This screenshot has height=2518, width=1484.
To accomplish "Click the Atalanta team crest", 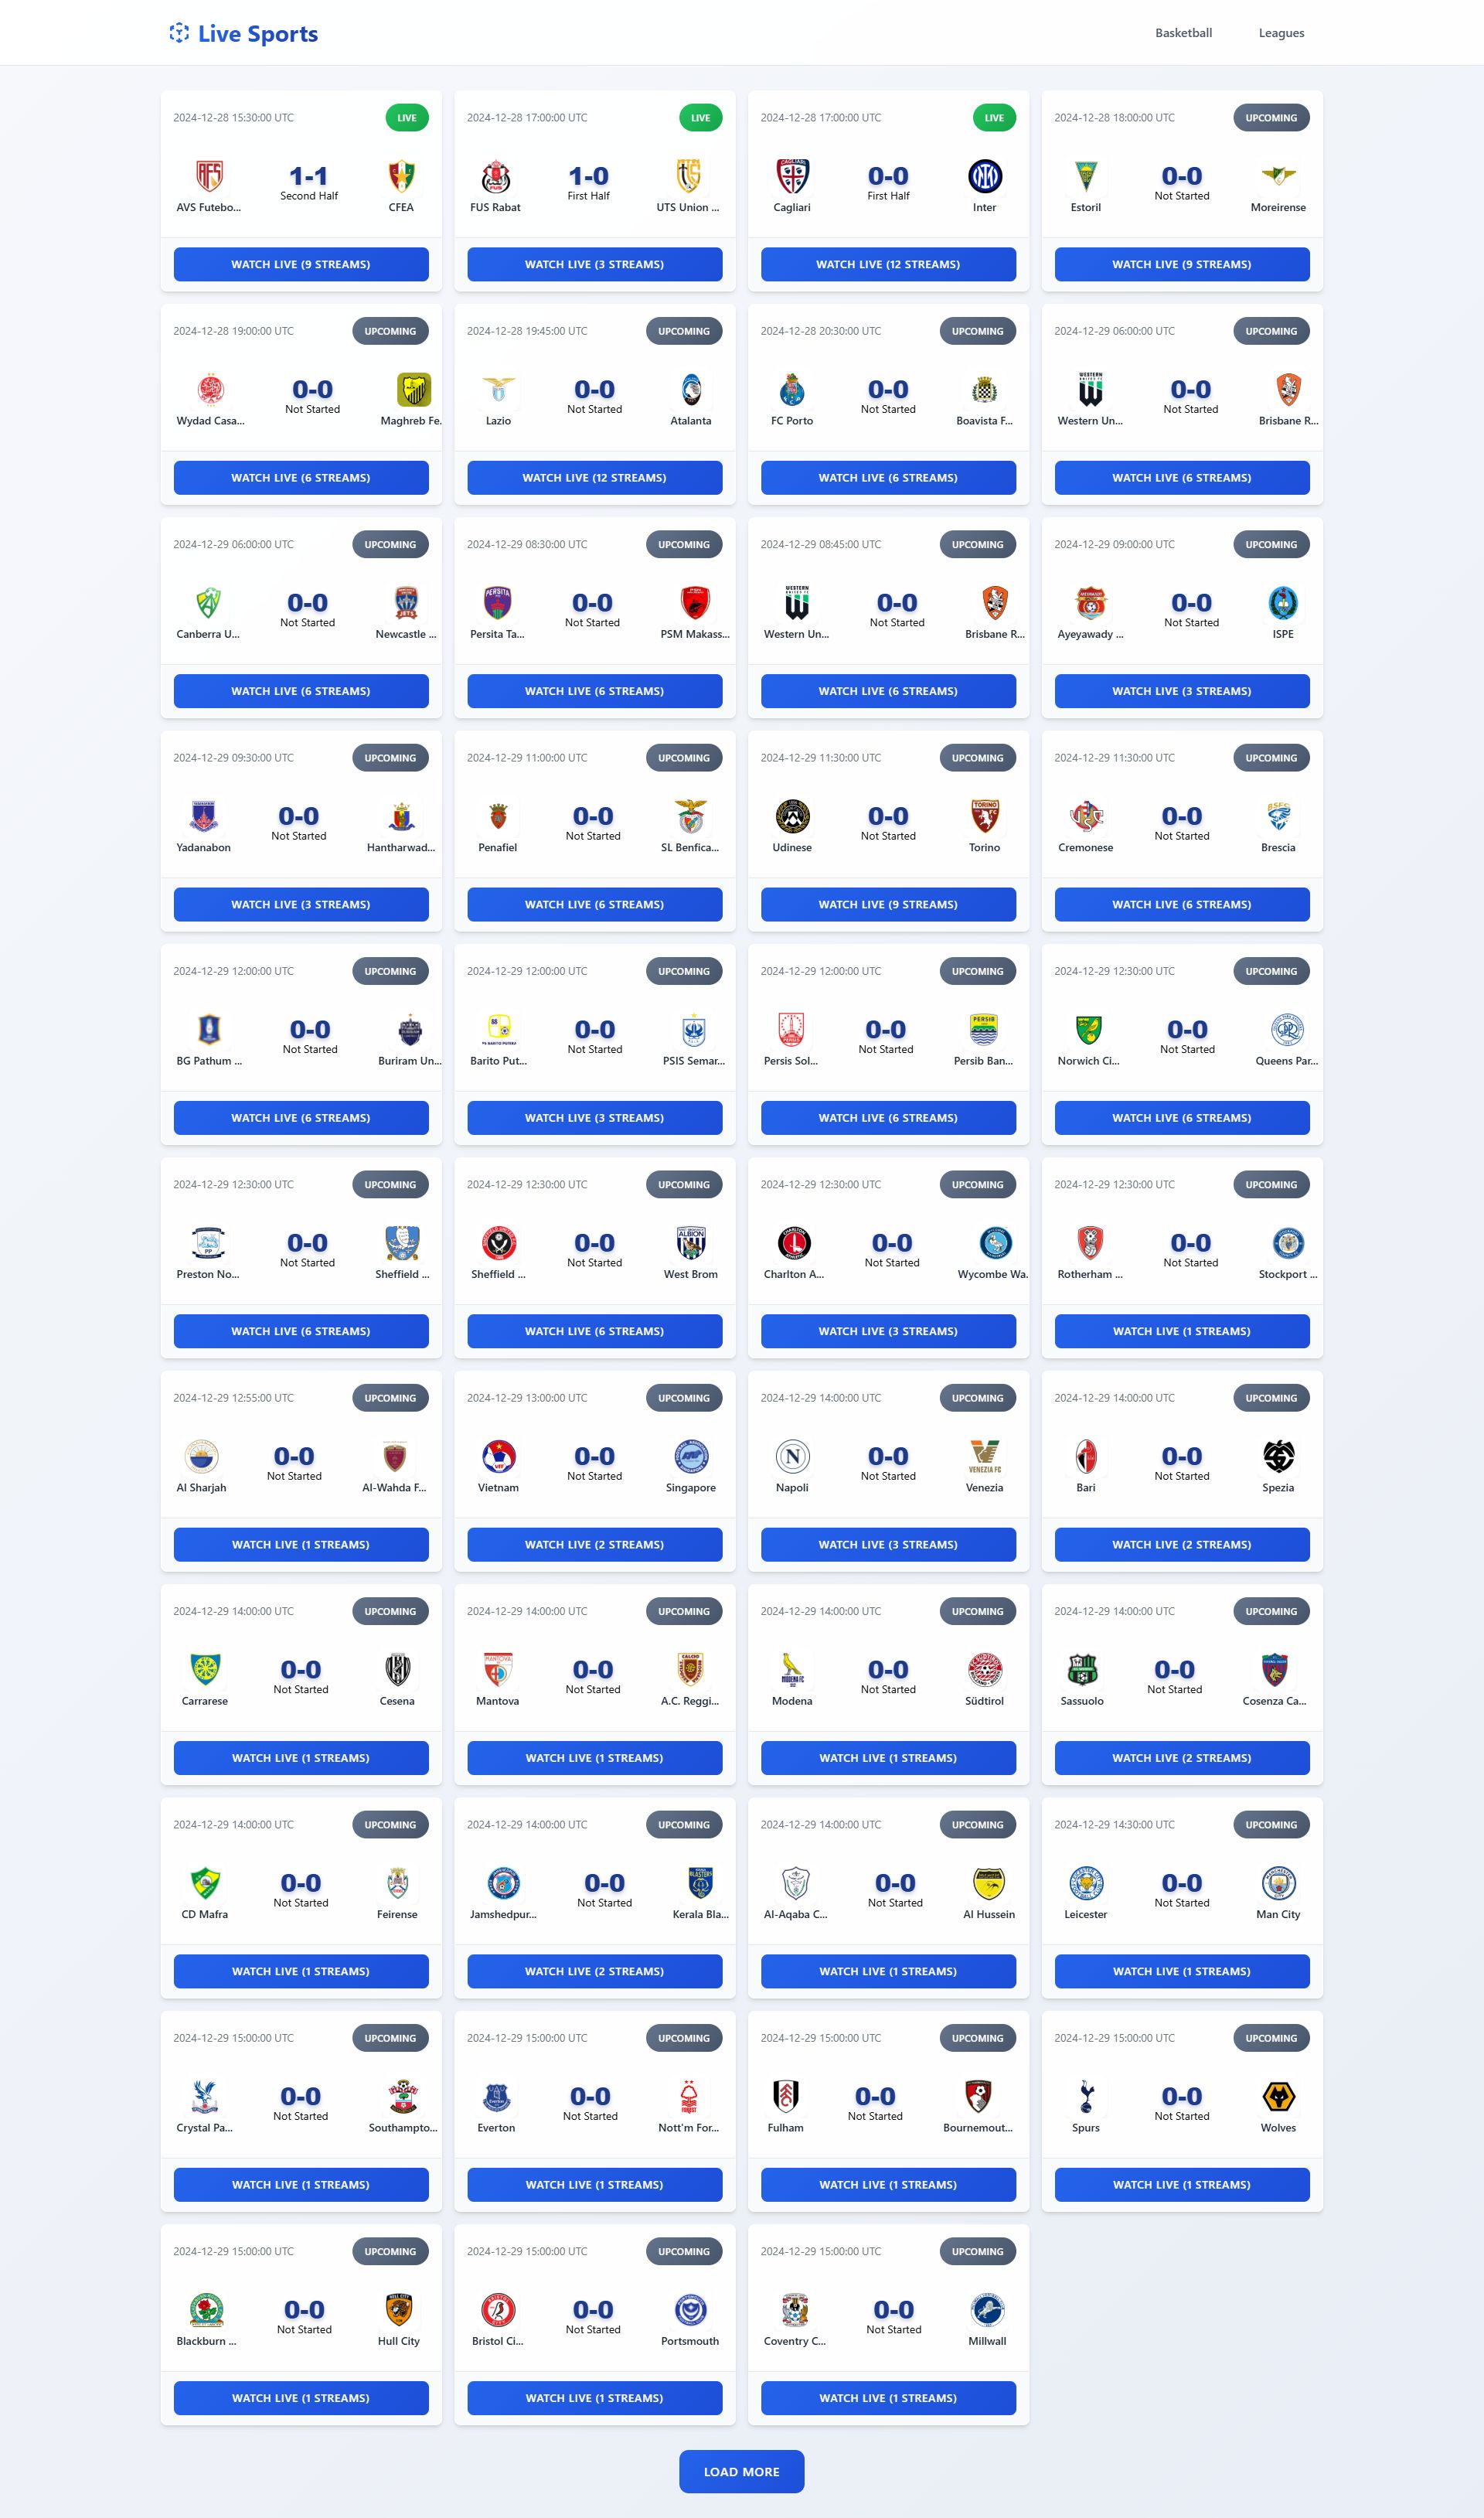I will point(690,389).
